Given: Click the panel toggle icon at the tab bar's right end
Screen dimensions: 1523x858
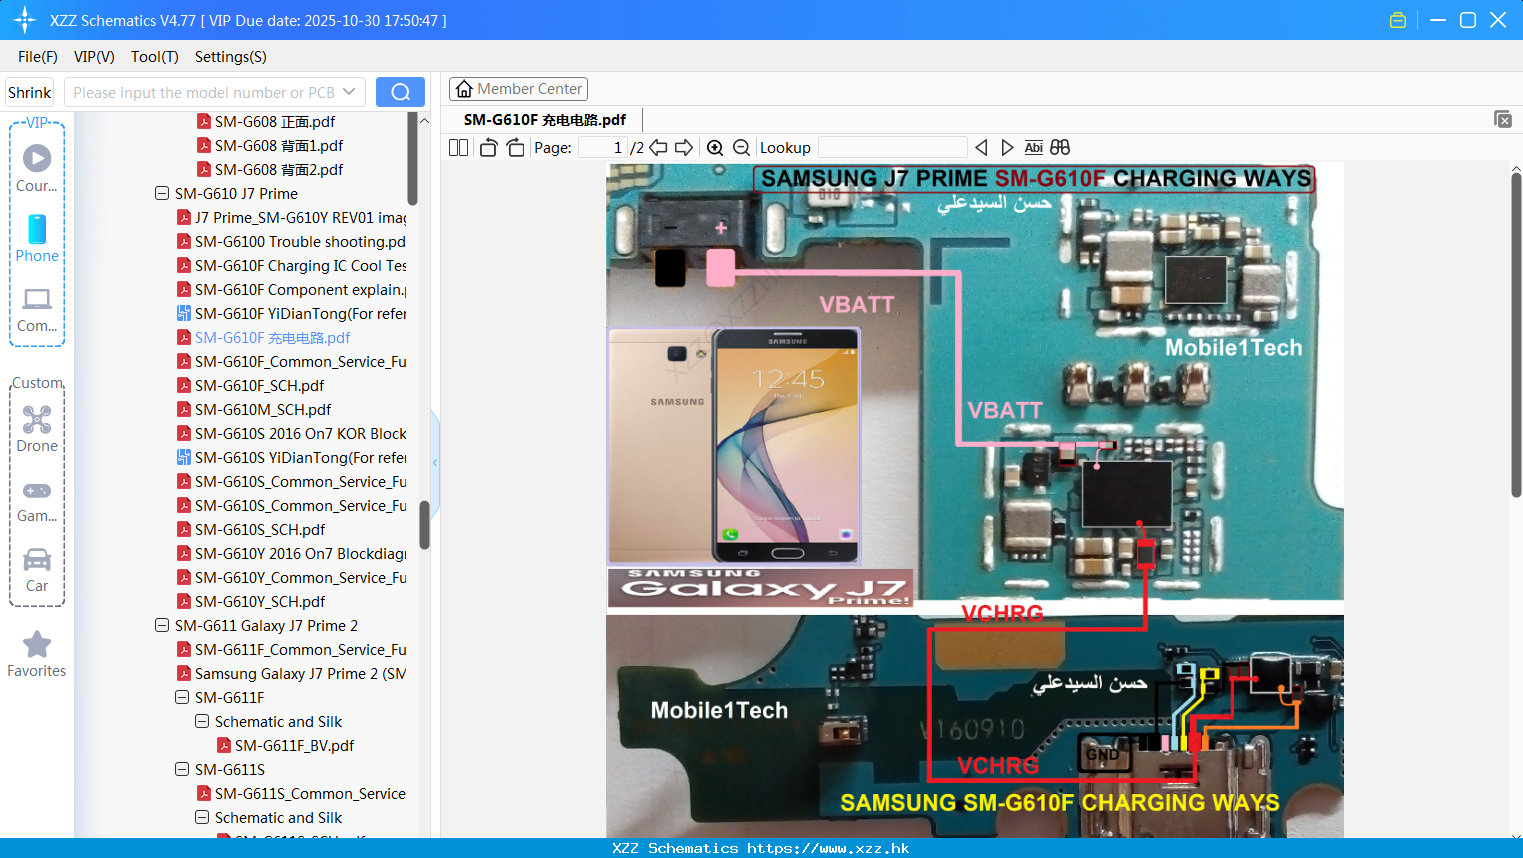Looking at the screenshot, I should (x=1503, y=119).
